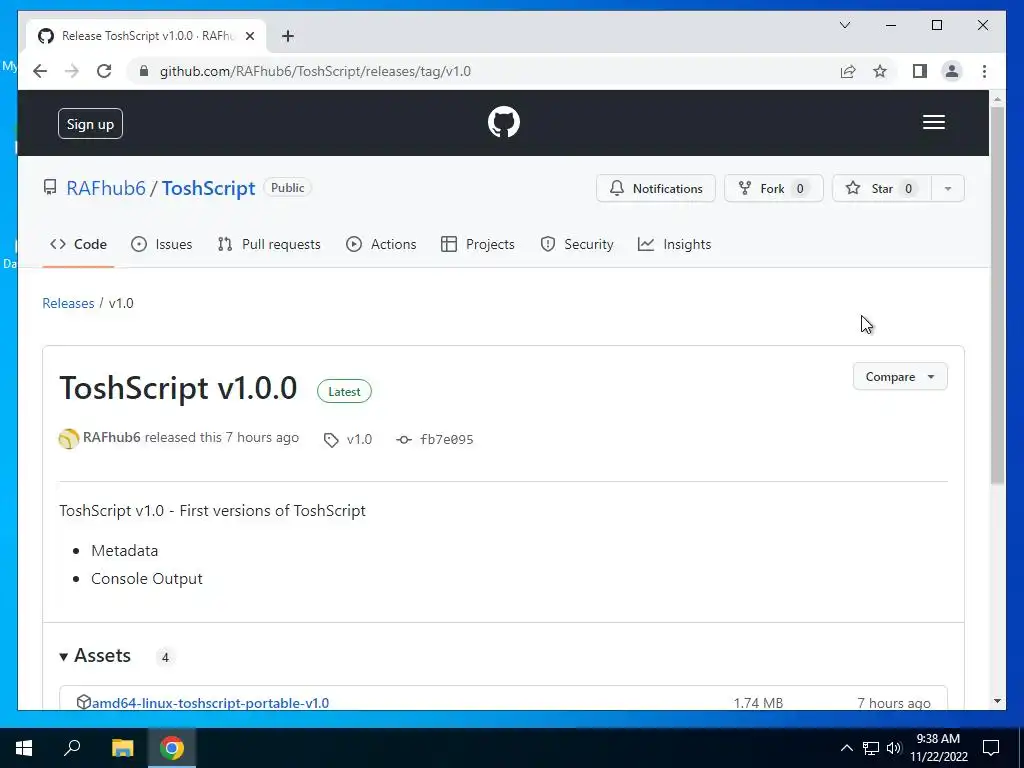Go back with the browser arrow

pos(40,71)
